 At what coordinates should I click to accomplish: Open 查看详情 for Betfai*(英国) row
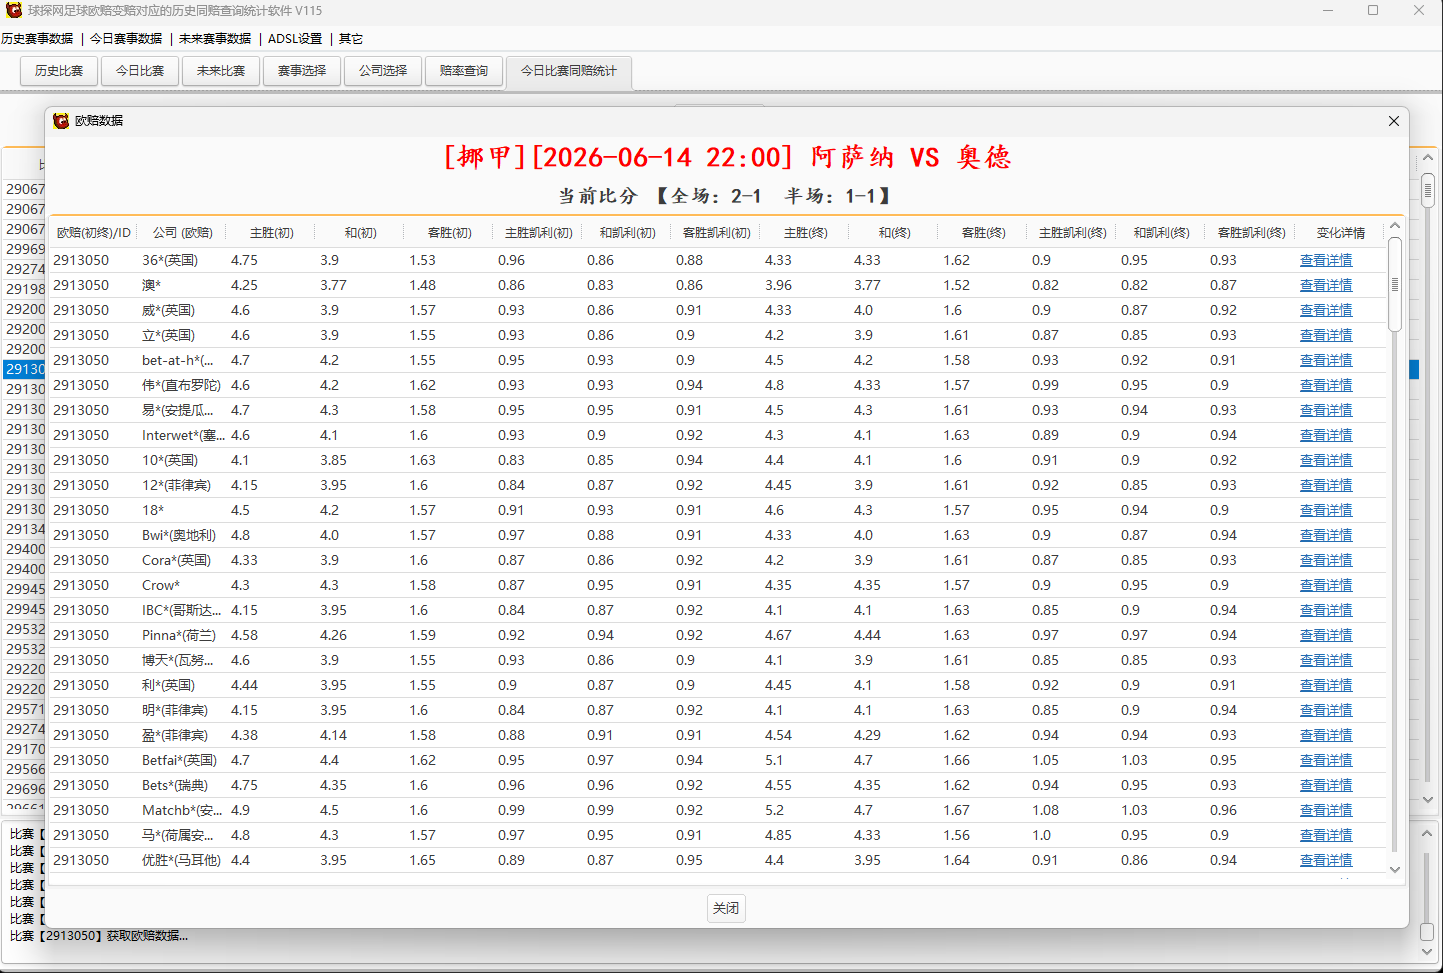click(x=1326, y=760)
